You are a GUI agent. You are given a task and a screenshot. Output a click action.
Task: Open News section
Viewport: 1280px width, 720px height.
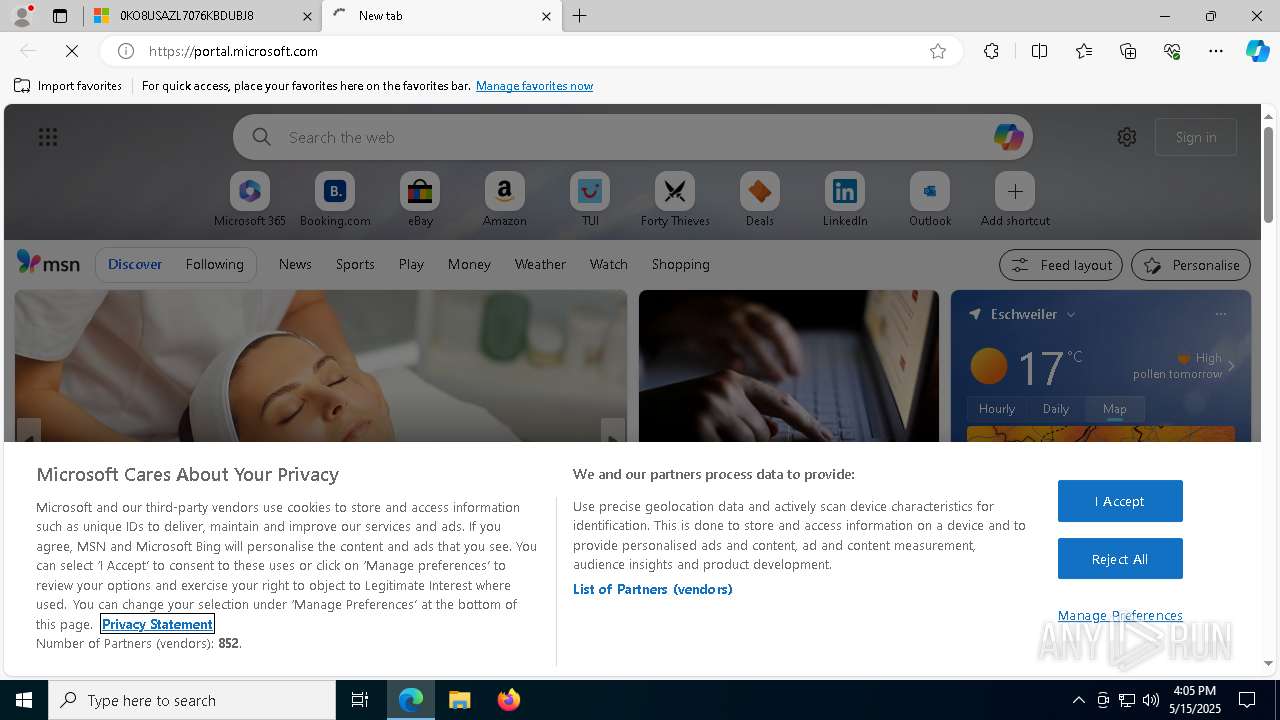295,264
